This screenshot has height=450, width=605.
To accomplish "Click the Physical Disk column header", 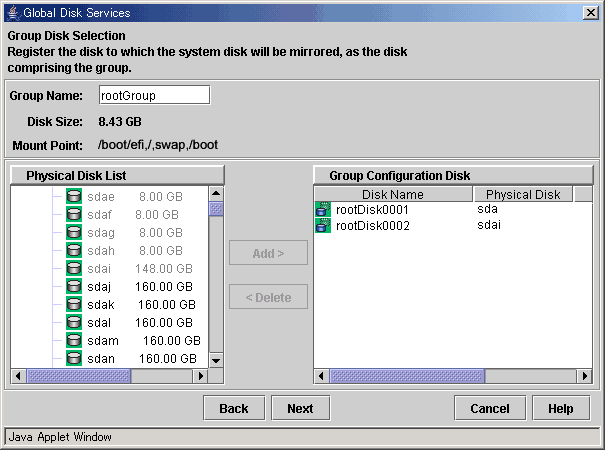I will pyautogui.click(x=523, y=194).
